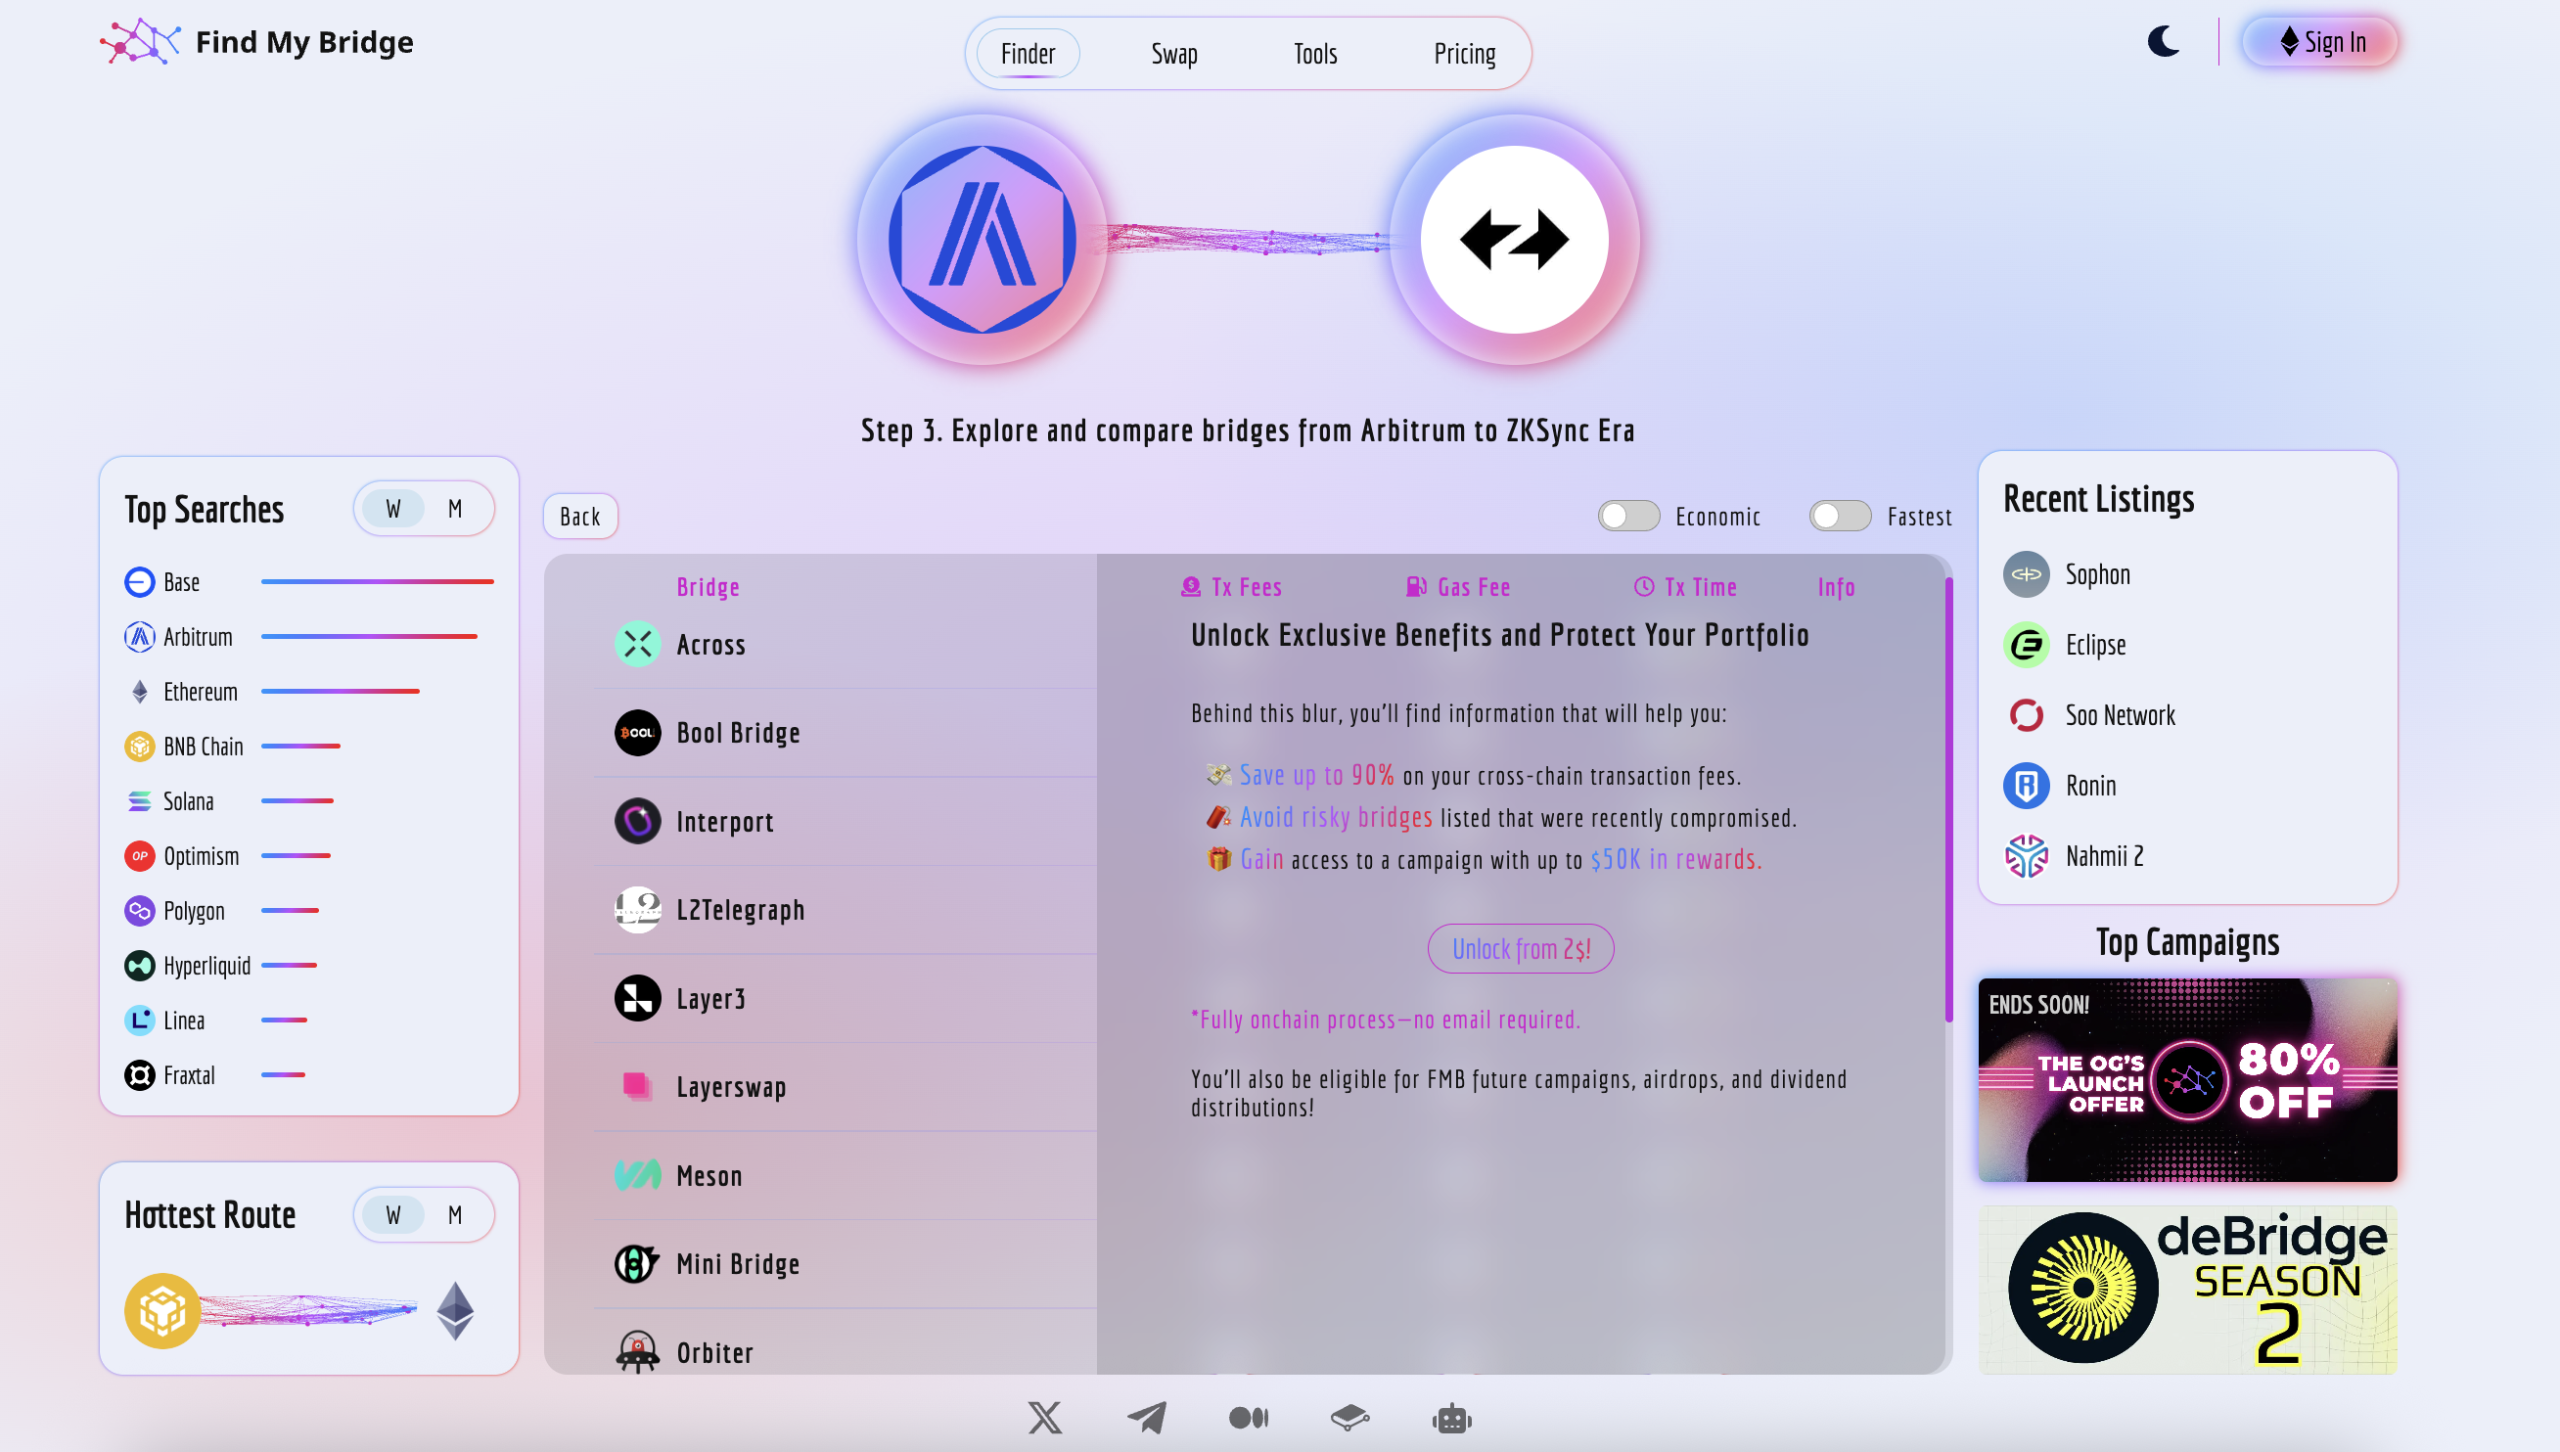
Task: Select W in Top Searches period switch
Action: tap(393, 509)
